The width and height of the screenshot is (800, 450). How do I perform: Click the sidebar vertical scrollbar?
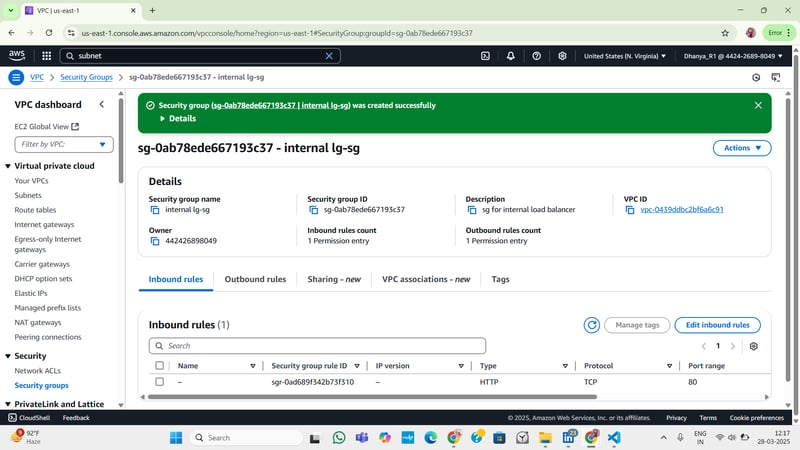(x=121, y=141)
